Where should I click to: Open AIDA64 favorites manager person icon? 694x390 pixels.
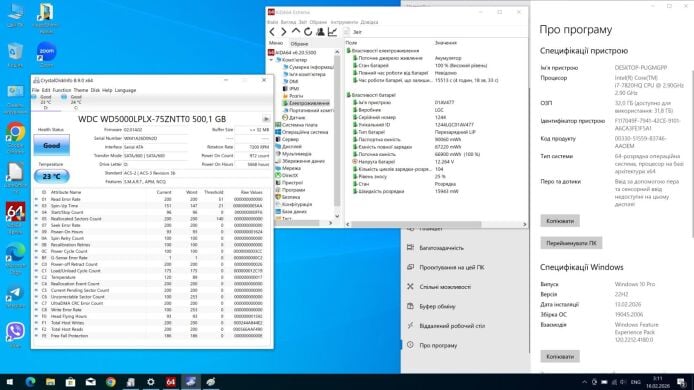coord(320,32)
